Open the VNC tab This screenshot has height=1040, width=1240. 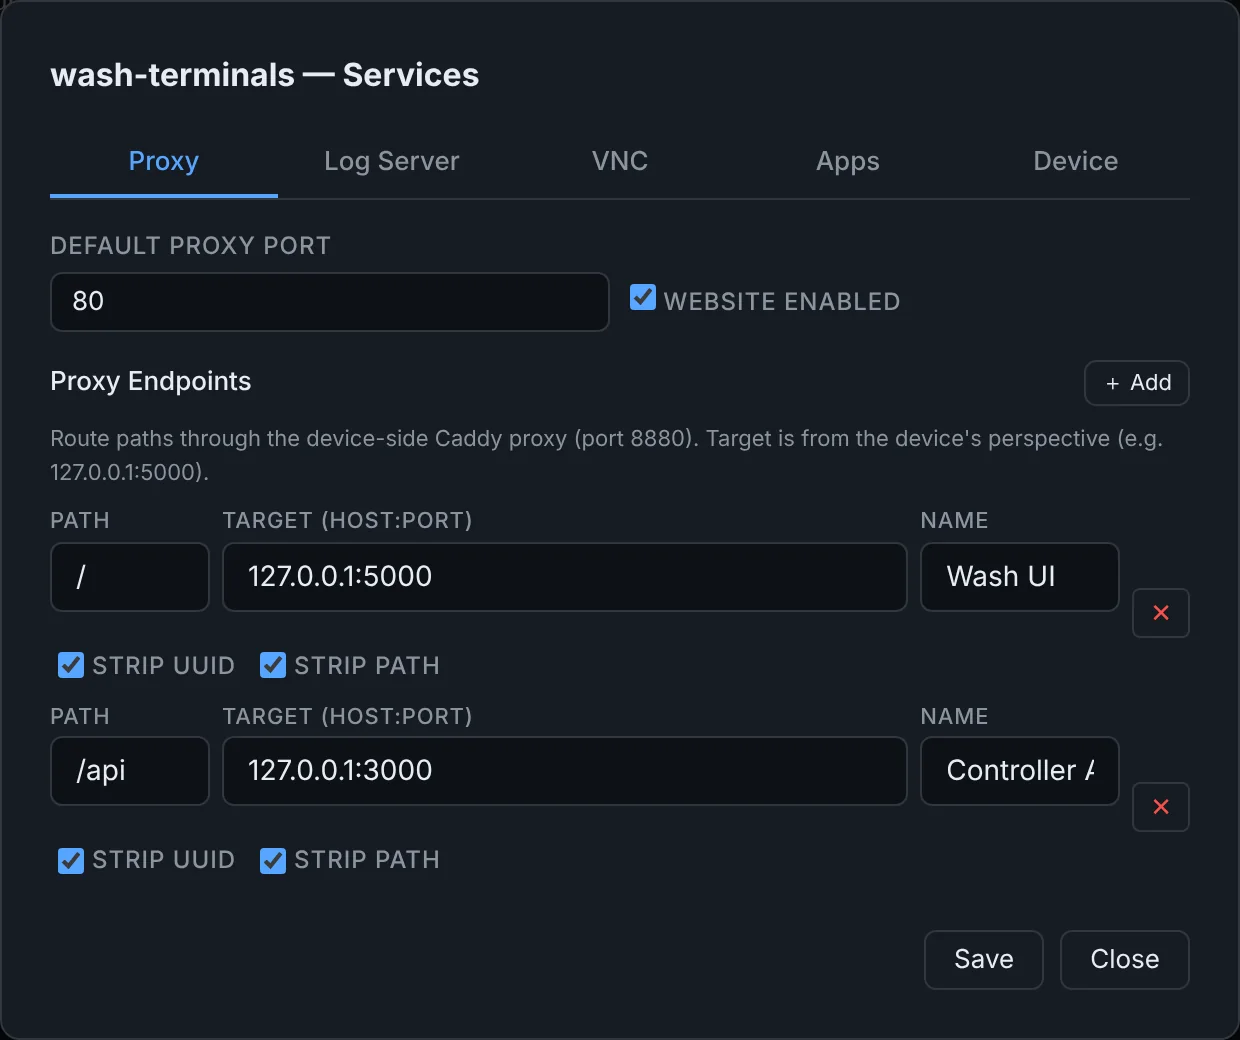[620, 162]
